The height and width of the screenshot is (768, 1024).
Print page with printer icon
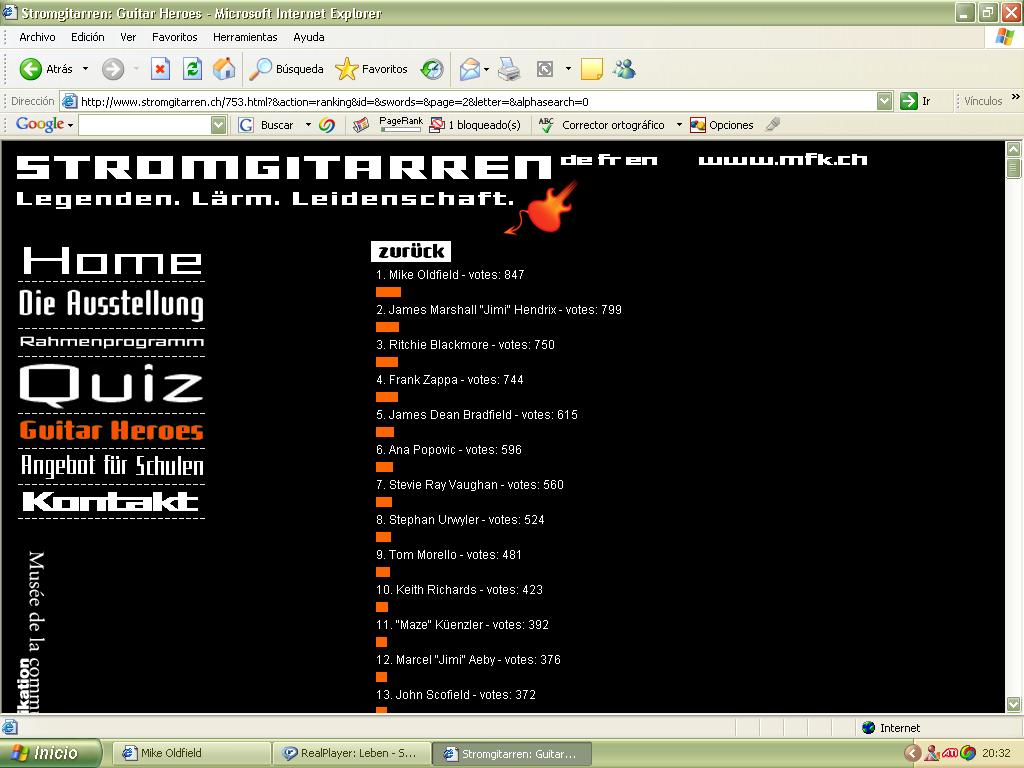509,69
